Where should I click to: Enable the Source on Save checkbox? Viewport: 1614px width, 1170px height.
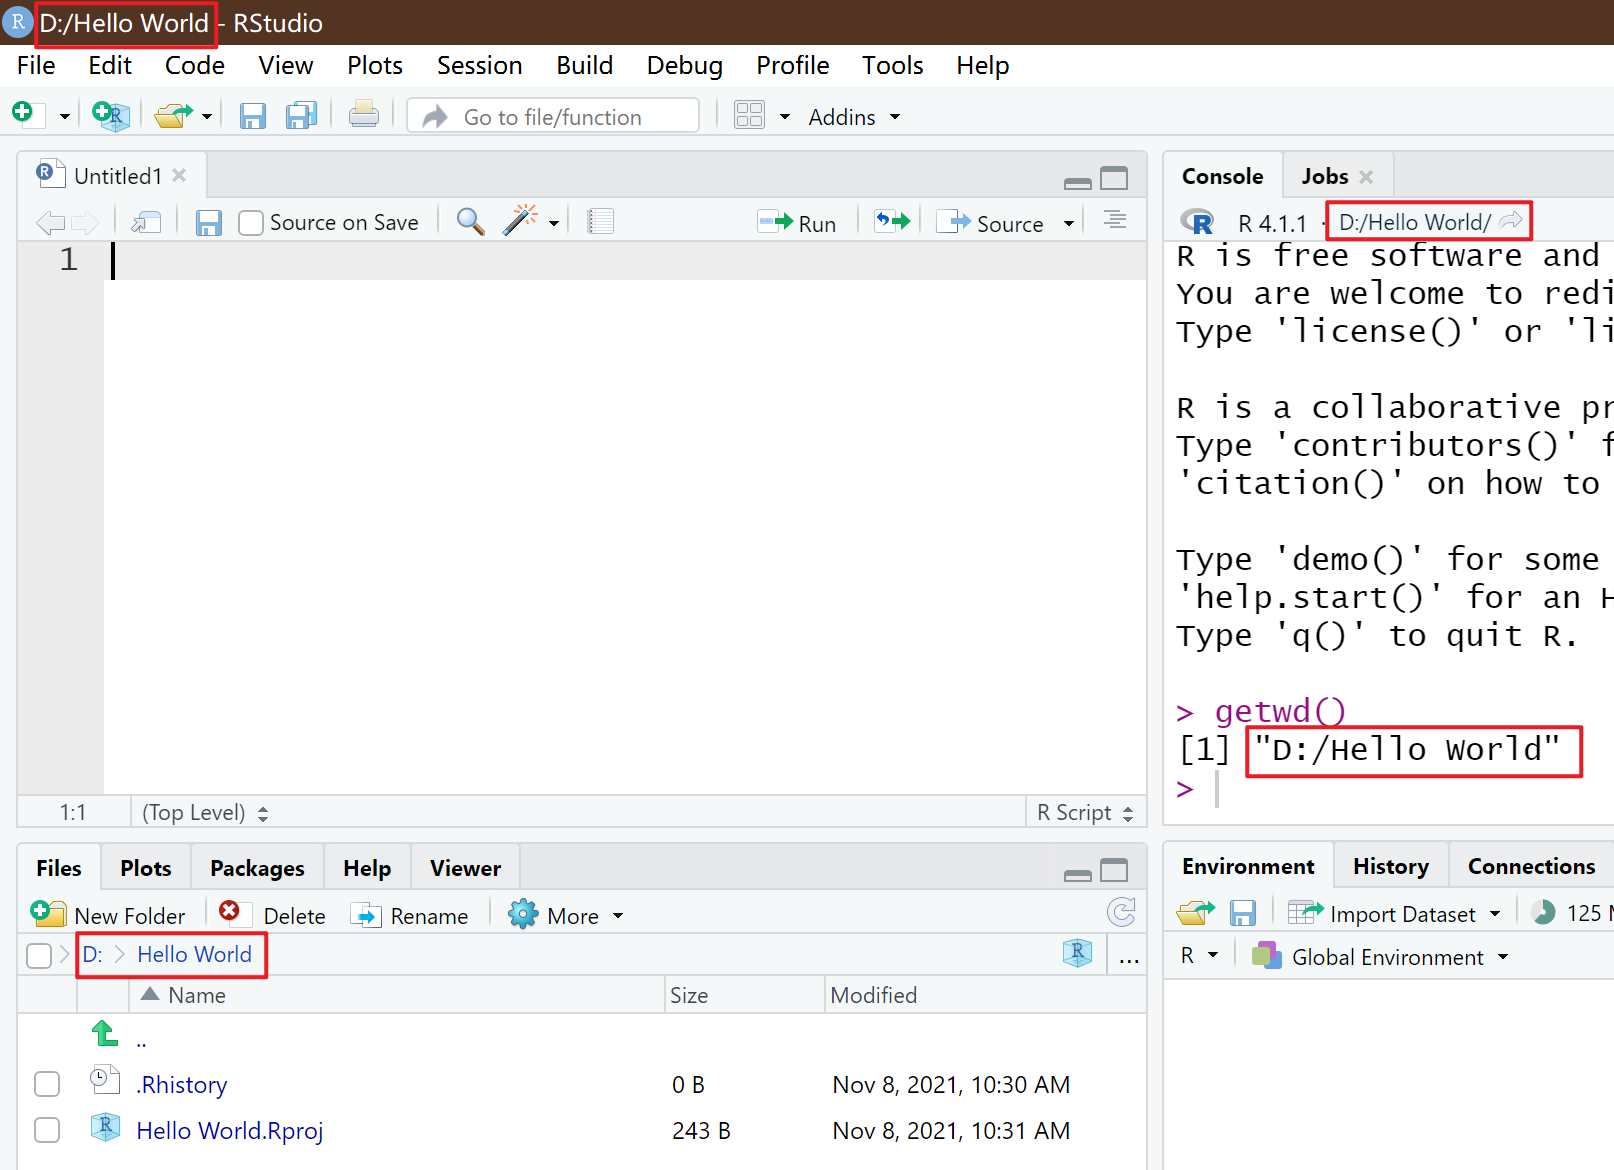click(251, 223)
